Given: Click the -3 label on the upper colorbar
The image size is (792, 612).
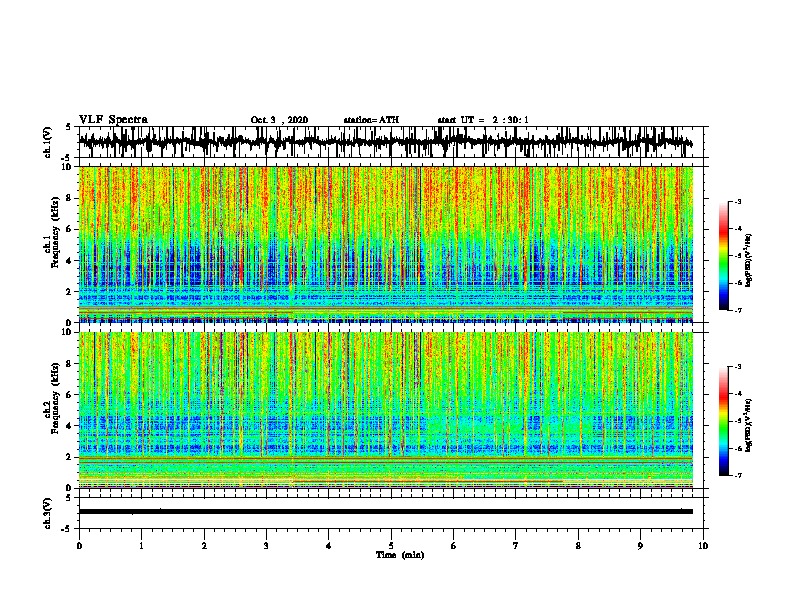Looking at the screenshot, I should [738, 202].
